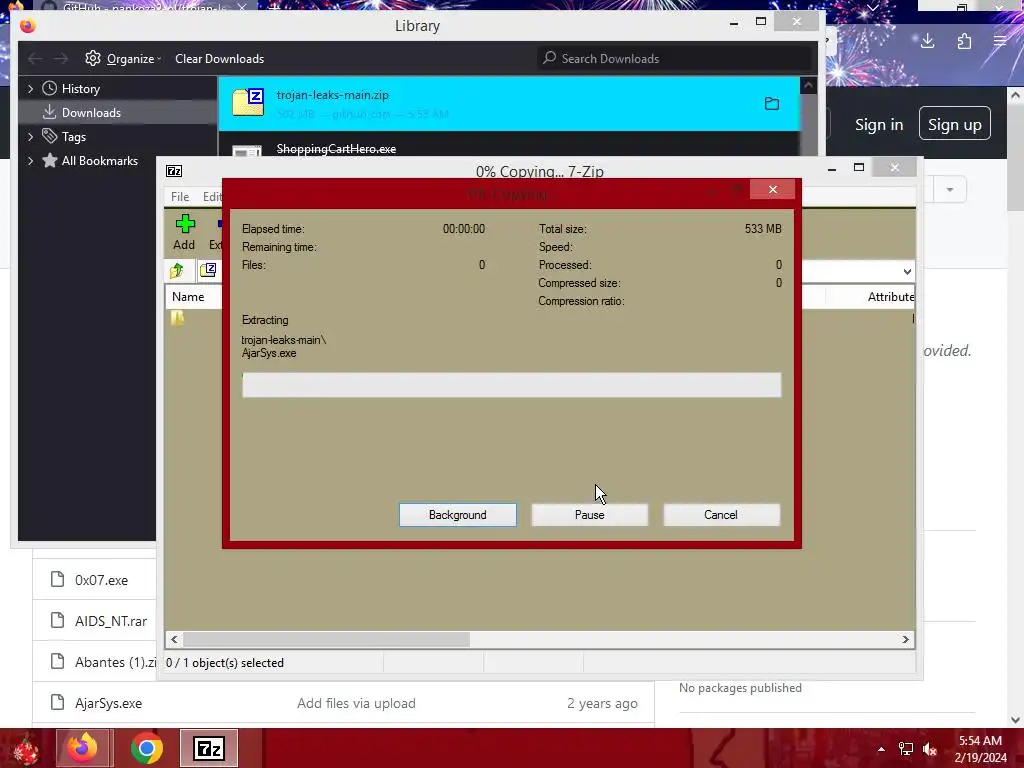The image size is (1024, 768).
Task: Open the Firefox hamburger menu
Action: tap(1000, 42)
